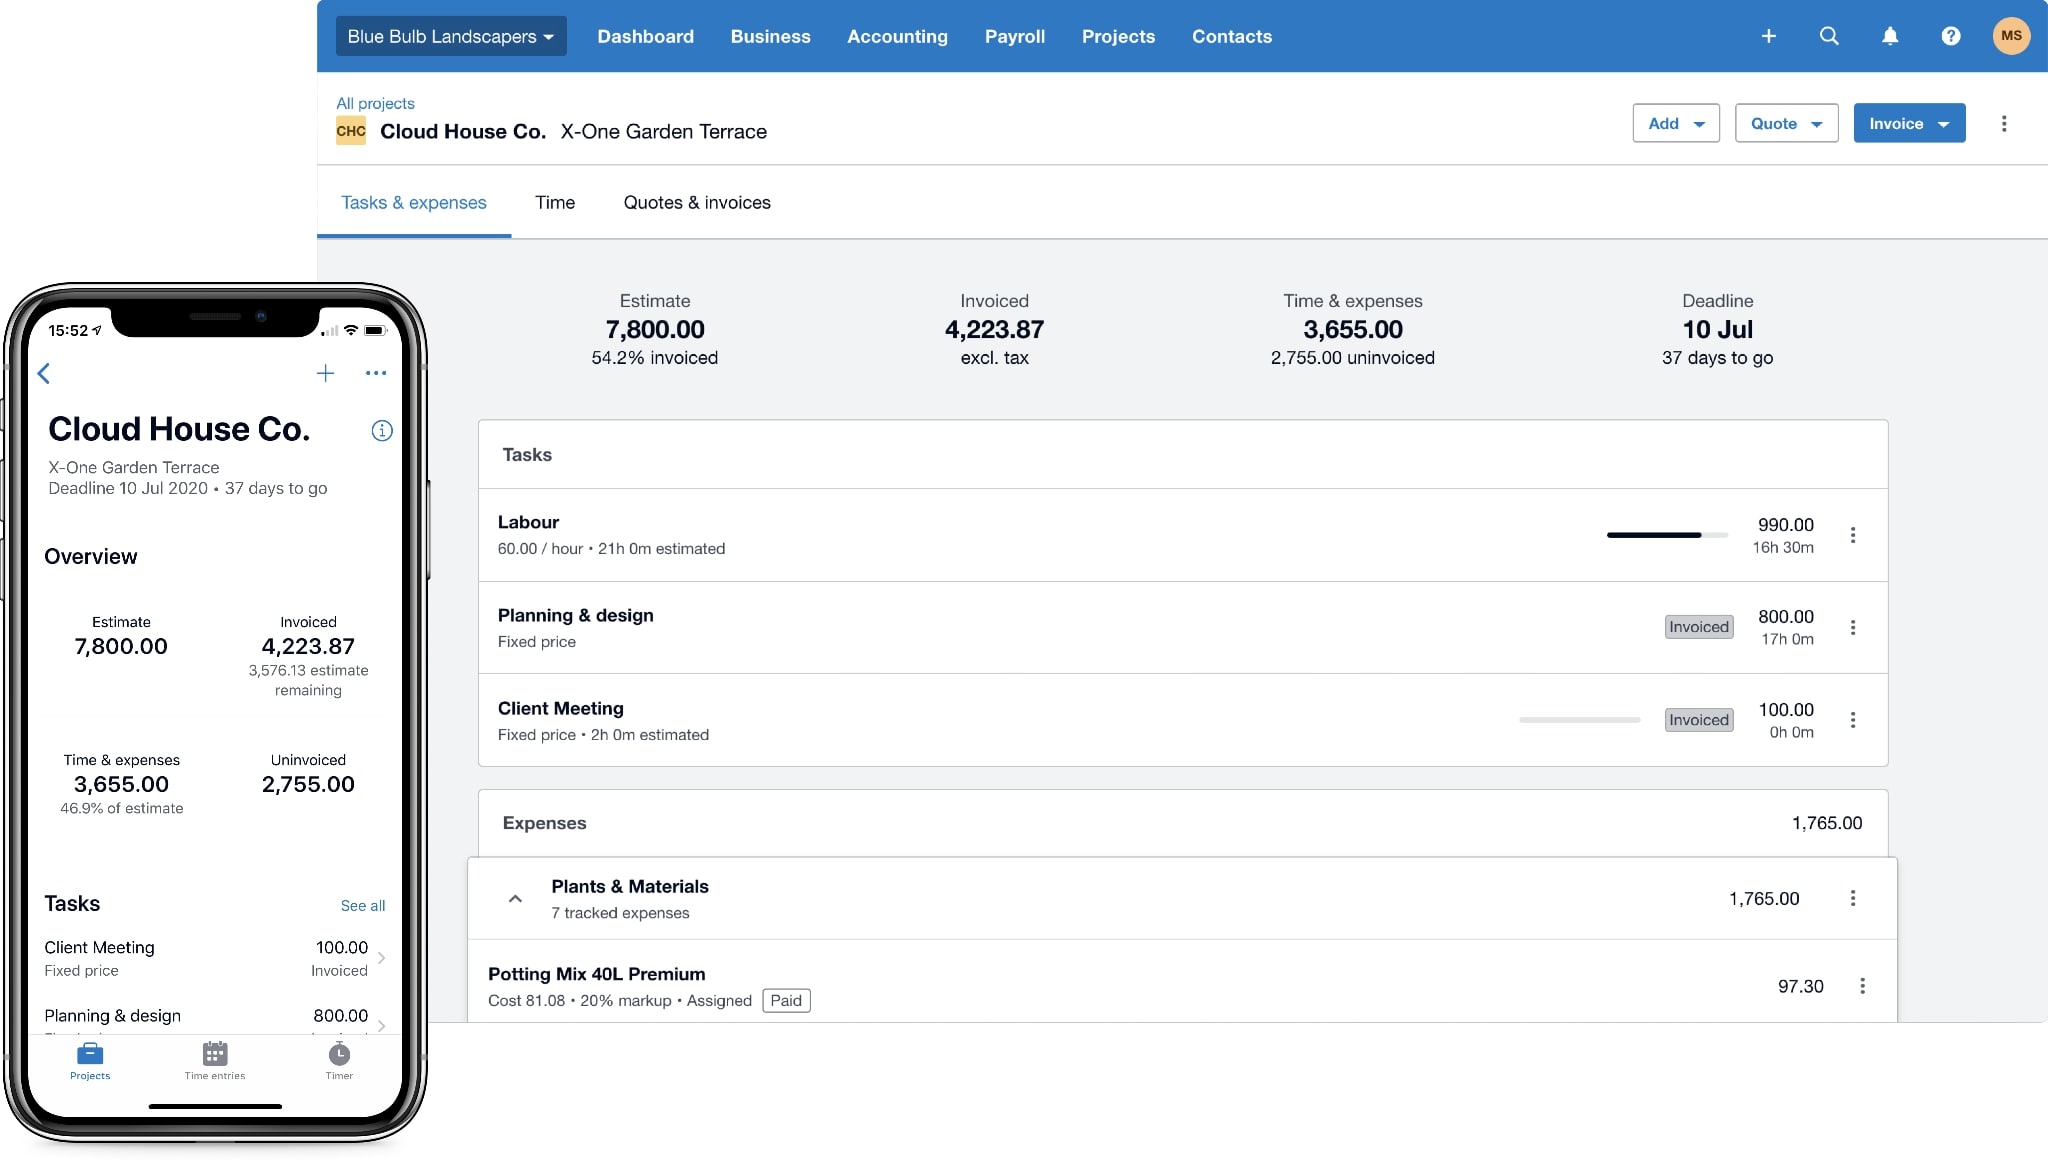Switch to the Quotes & invoices tab
This screenshot has height=1165, width=2048.
[x=696, y=202]
